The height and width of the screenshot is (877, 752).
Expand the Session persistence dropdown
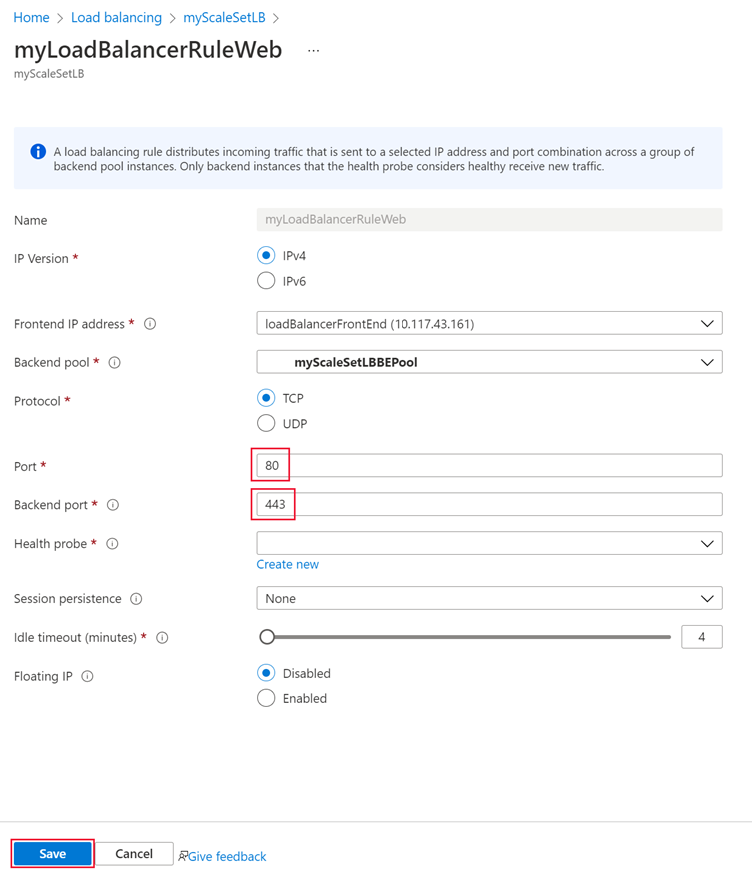pyautogui.click(x=489, y=599)
